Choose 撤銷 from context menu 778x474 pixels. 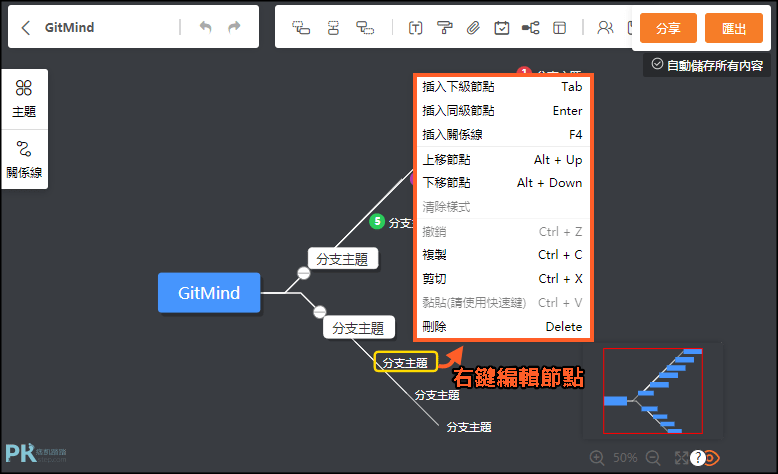[502, 232]
